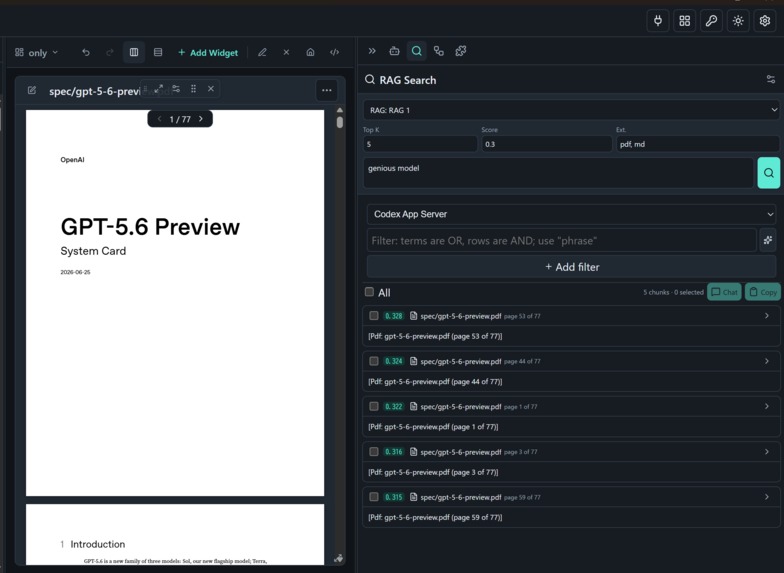The height and width of the screenshot is (573, 784).
Task: Click the PDF widget drag handle dots
Action: coord(193,89)
